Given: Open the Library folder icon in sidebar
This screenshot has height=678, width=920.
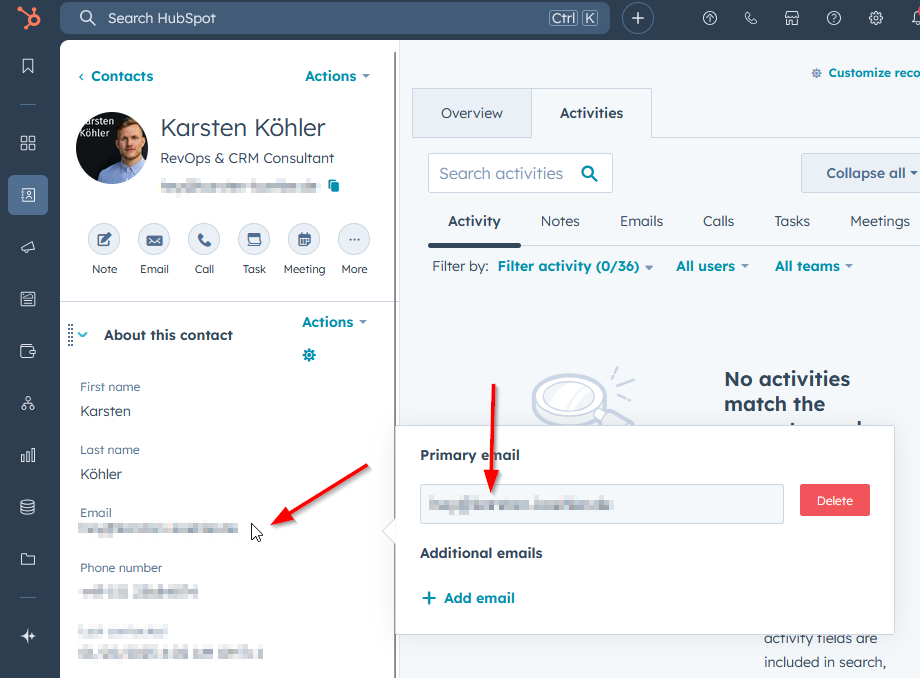Looking at the screenshot, I should 28,559.
